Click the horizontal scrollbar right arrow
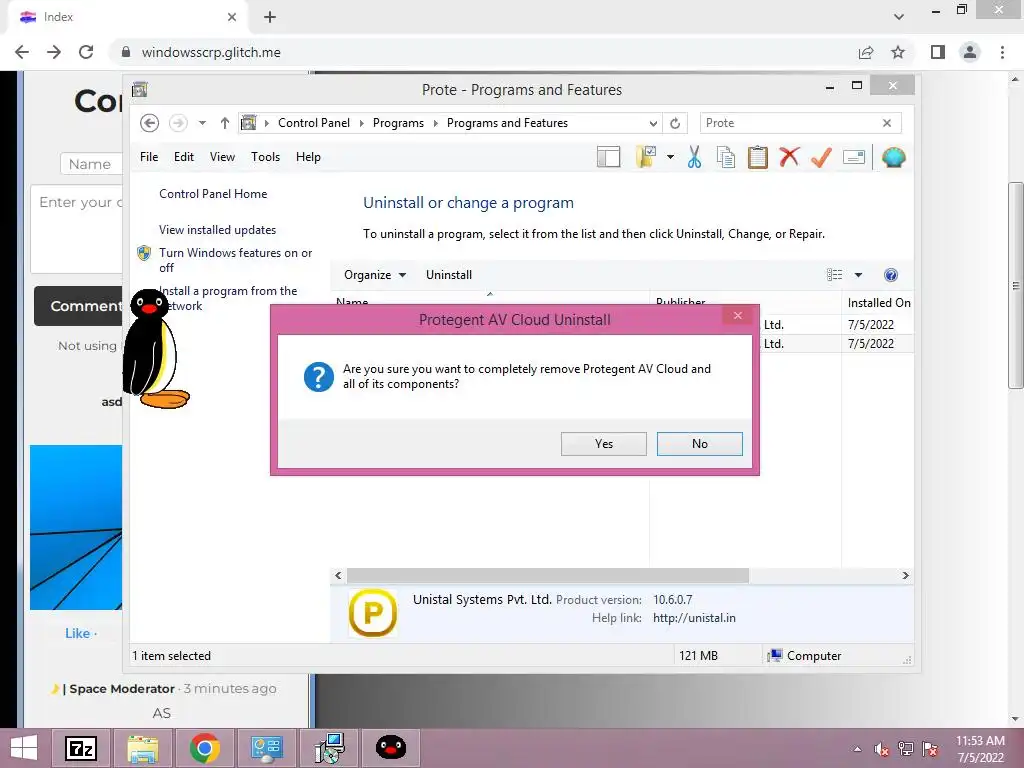The image size is (1024, 768). [x=905, y=575]
